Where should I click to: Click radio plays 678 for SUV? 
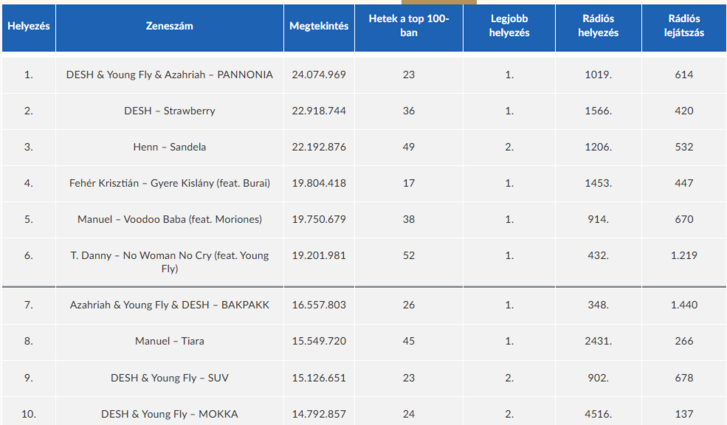684,378
